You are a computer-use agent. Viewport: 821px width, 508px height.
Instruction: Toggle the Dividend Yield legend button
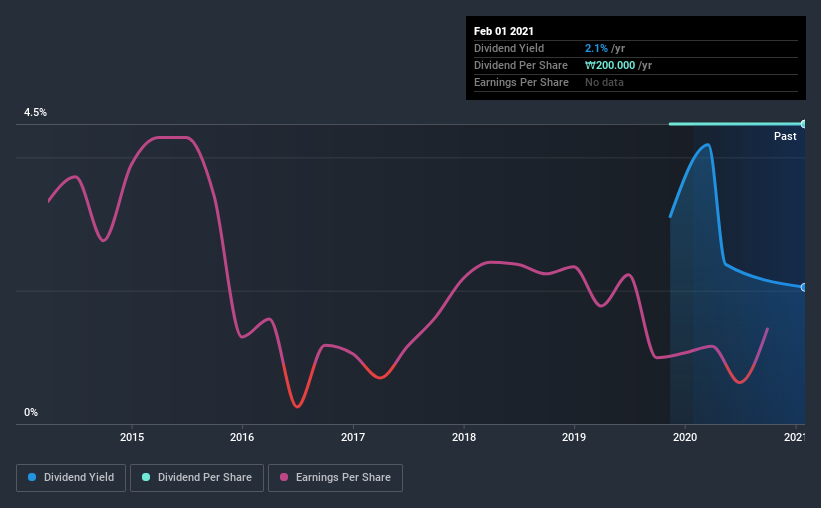tap(71, 478)
